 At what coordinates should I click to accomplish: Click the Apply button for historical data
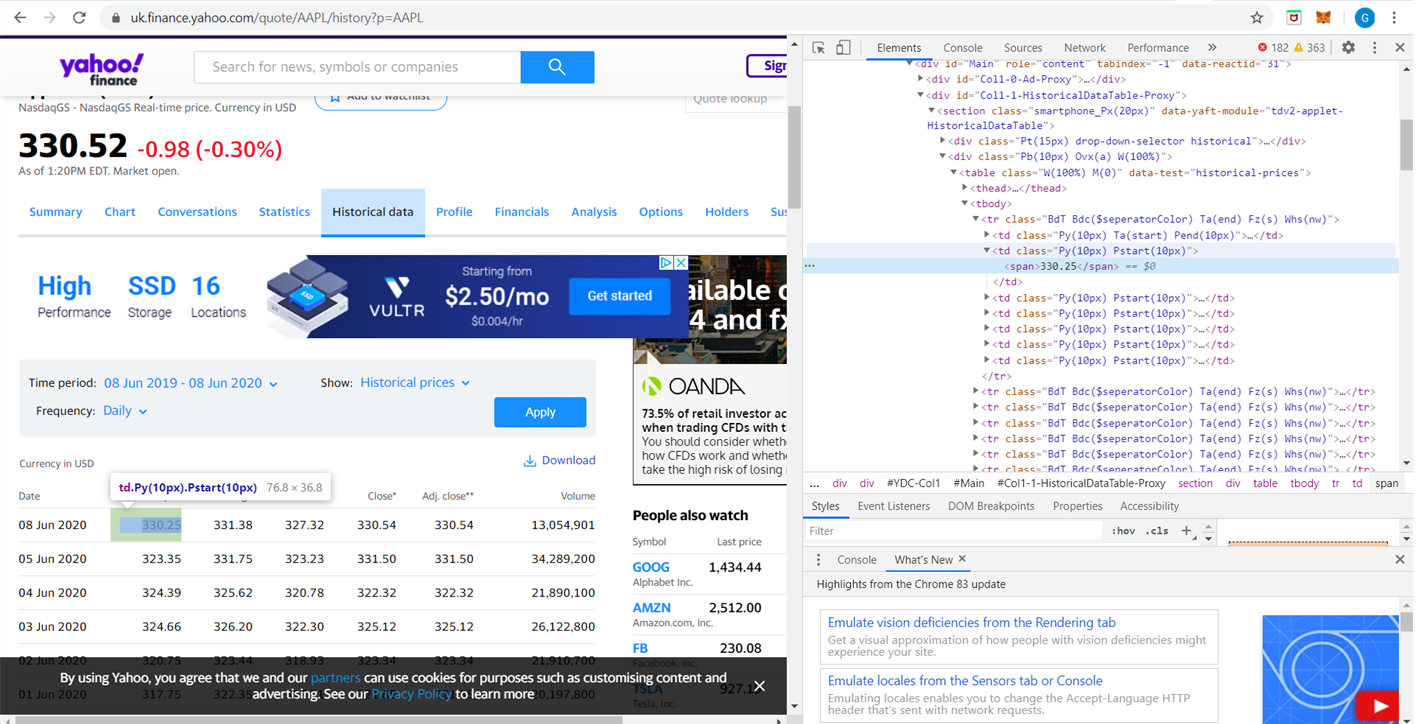[540, 412]
